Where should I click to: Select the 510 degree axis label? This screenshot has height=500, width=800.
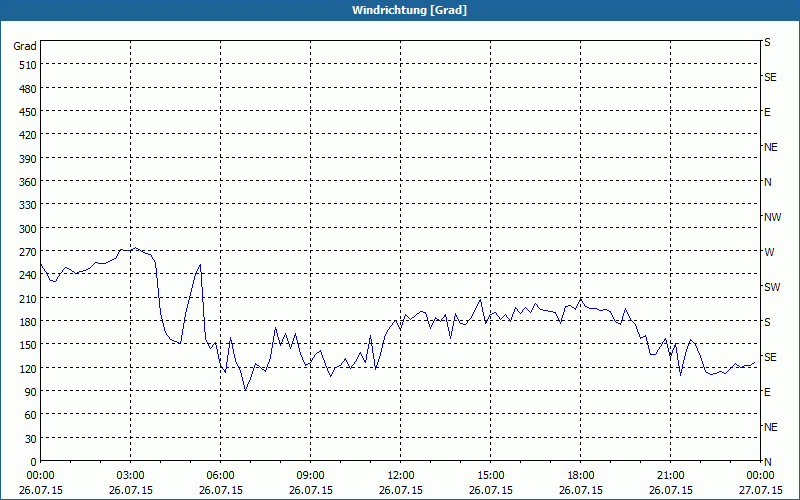point(28,65)
